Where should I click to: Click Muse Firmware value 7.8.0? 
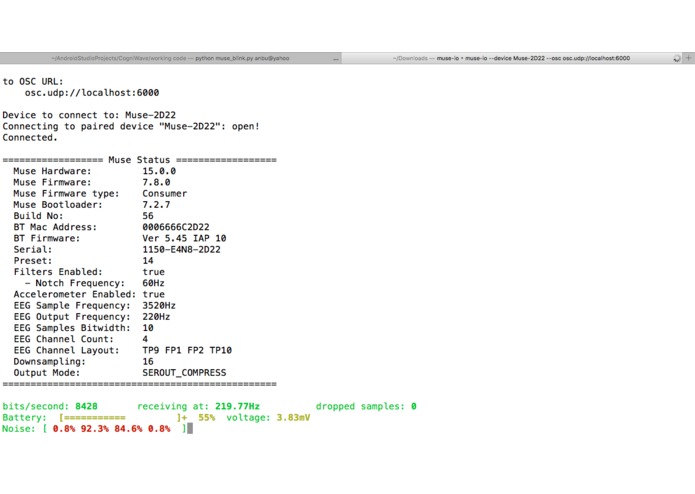(x=156, y=182)
